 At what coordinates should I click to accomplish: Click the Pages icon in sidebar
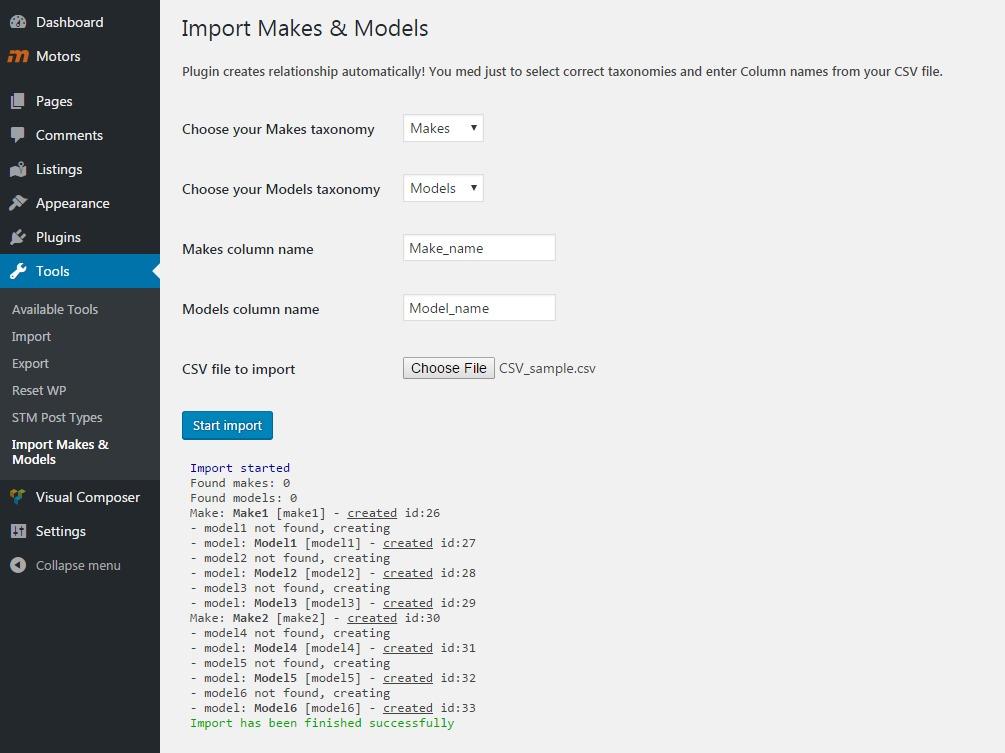tap(18, 101)
